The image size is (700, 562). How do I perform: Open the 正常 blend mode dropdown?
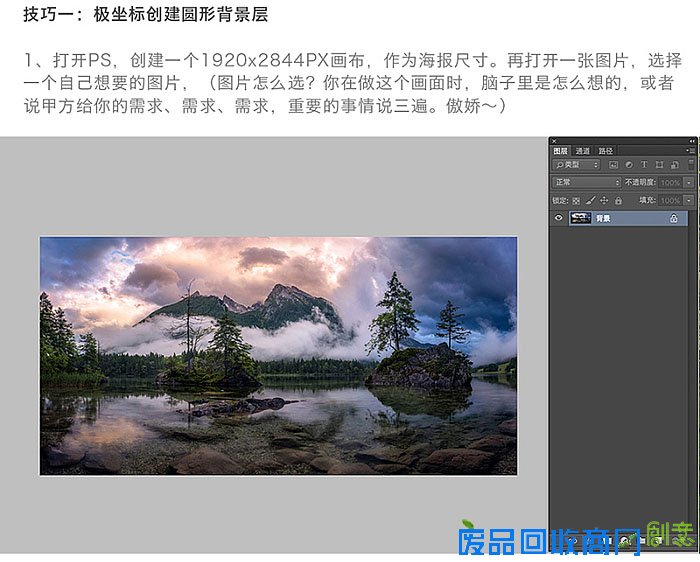pos(586,182)
